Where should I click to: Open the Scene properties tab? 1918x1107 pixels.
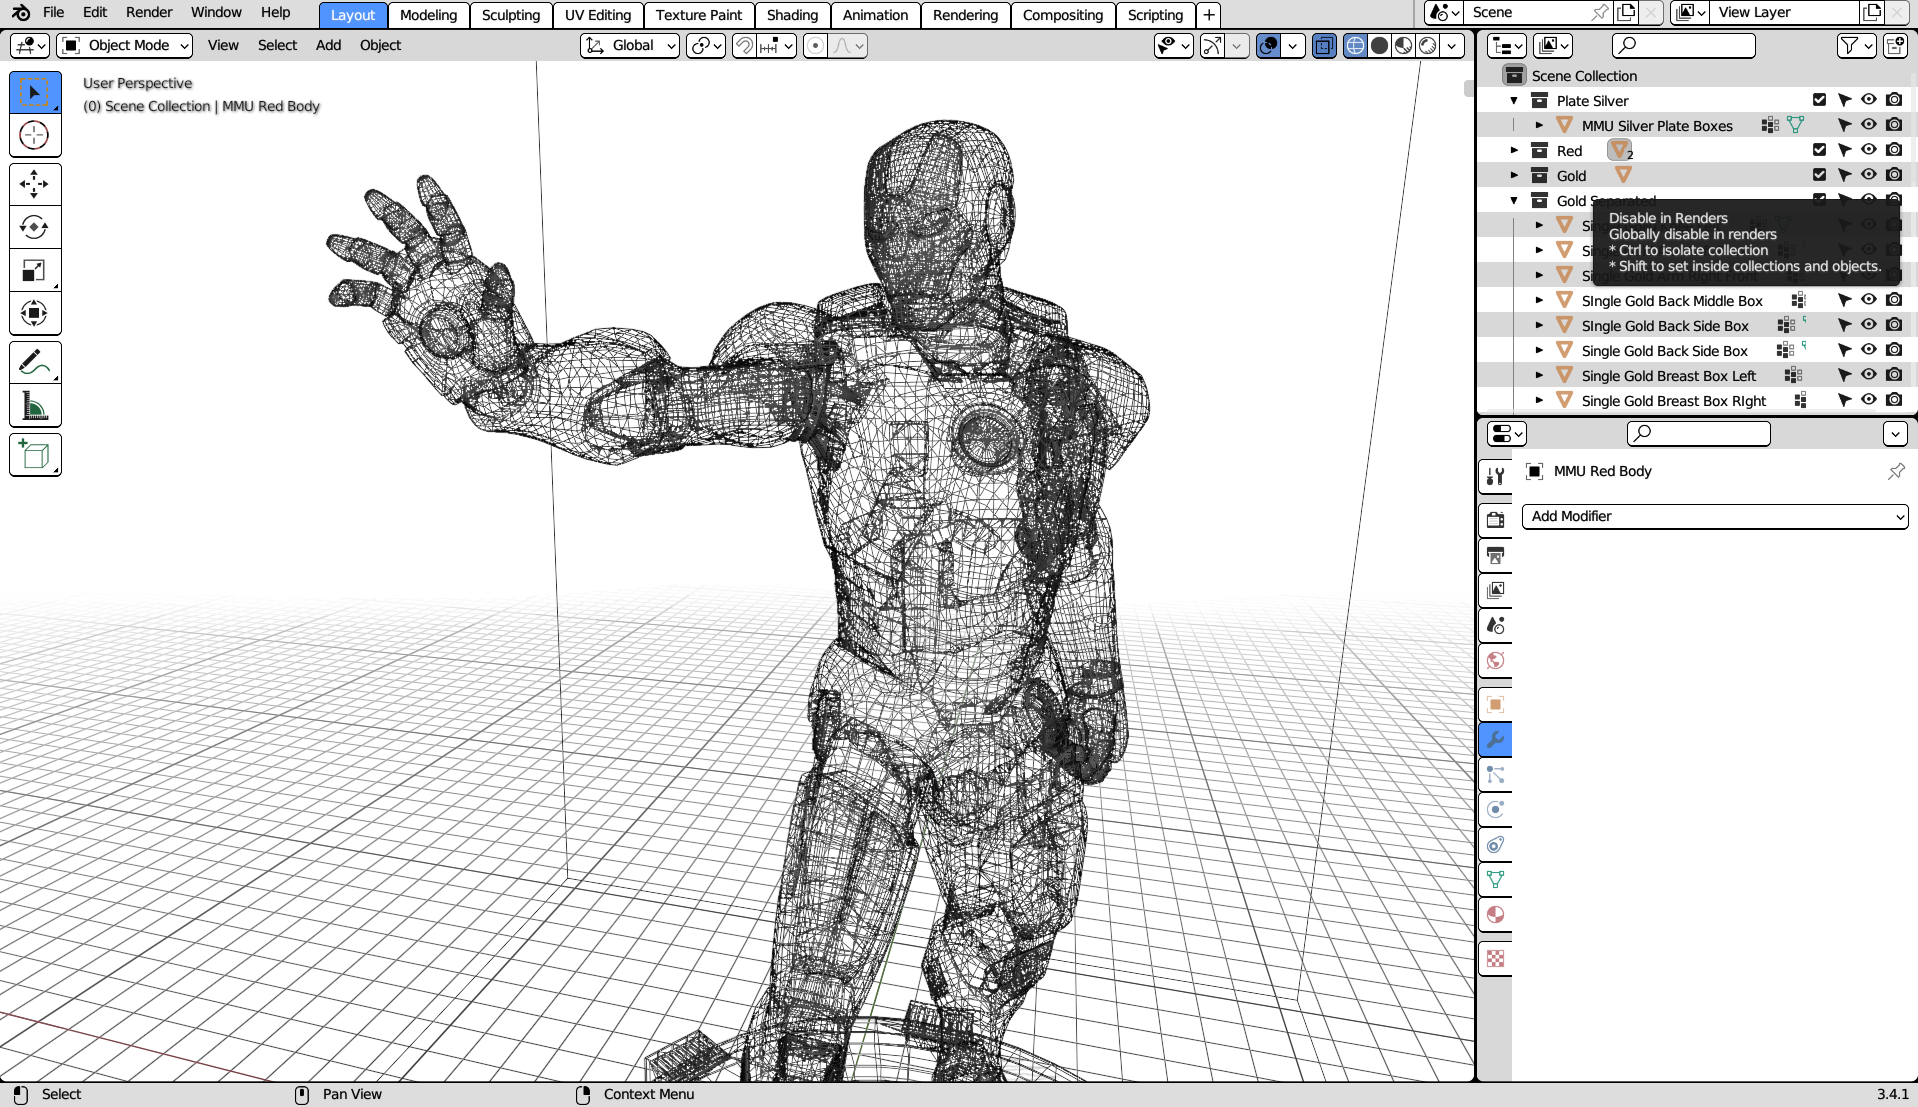[x=1495, y=625]
